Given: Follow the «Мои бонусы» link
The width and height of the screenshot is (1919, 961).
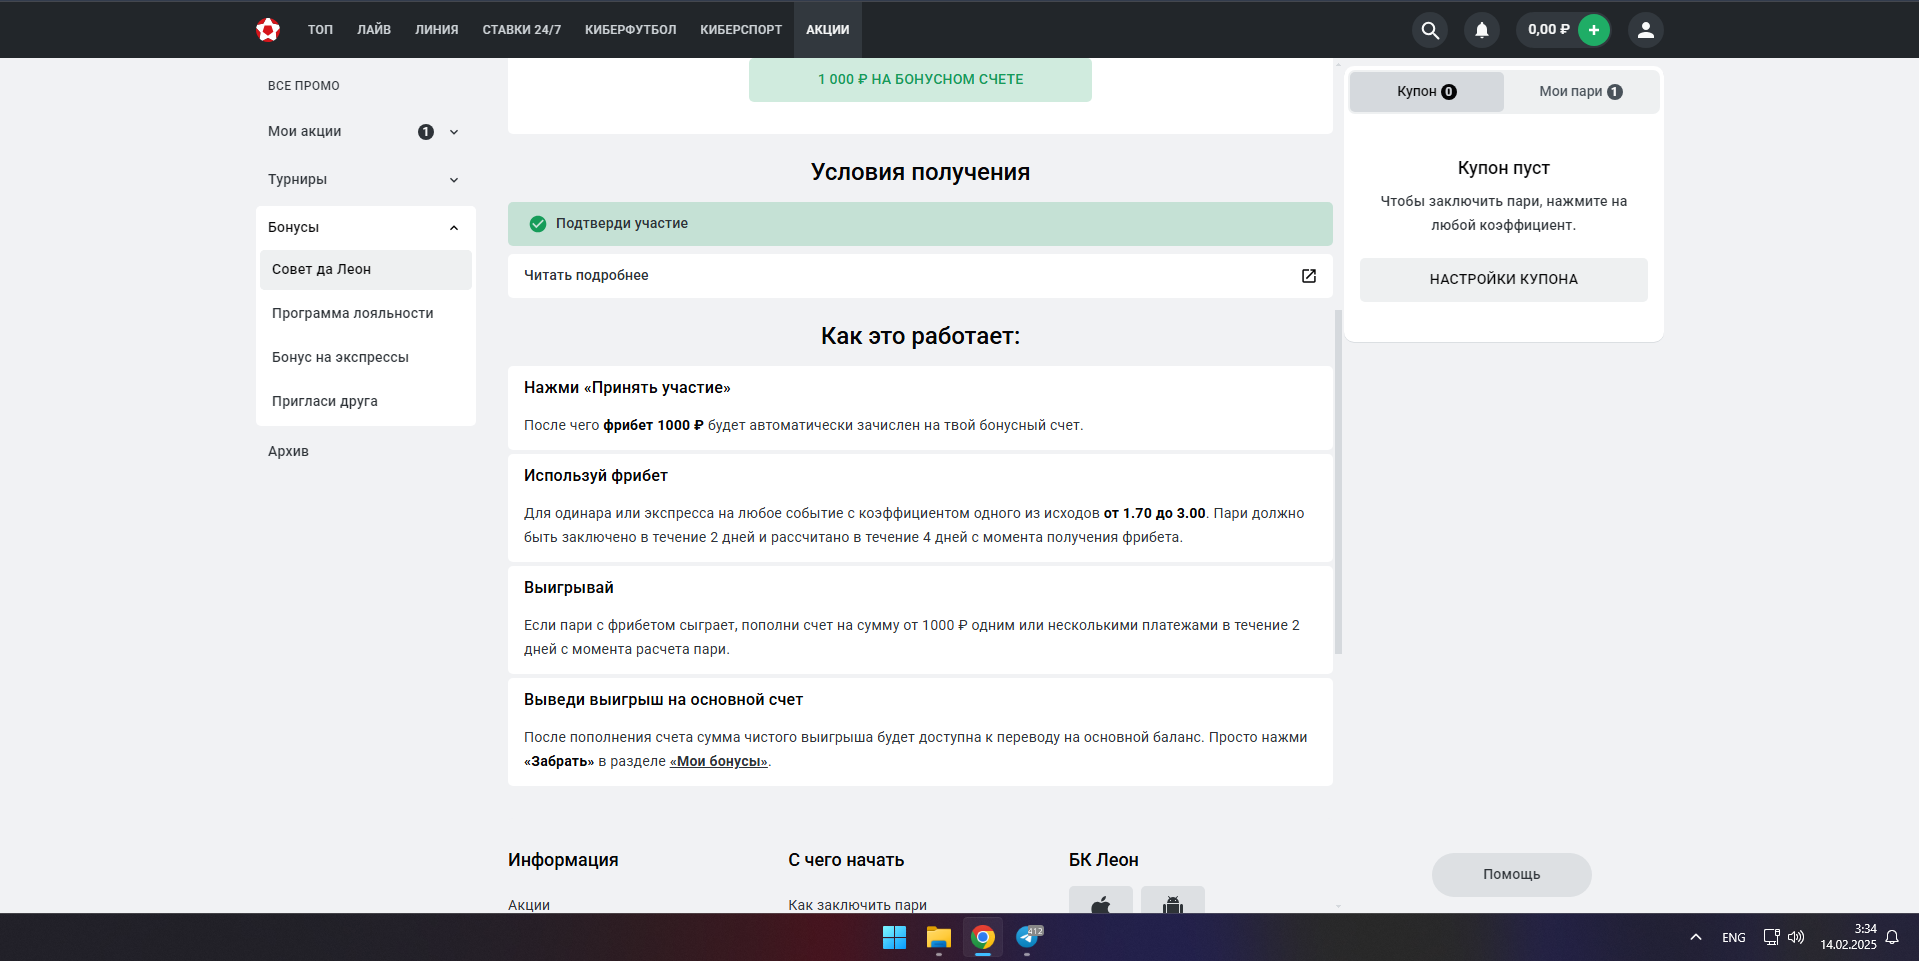Looking at the screenshot, I should (x=718, y=762).
